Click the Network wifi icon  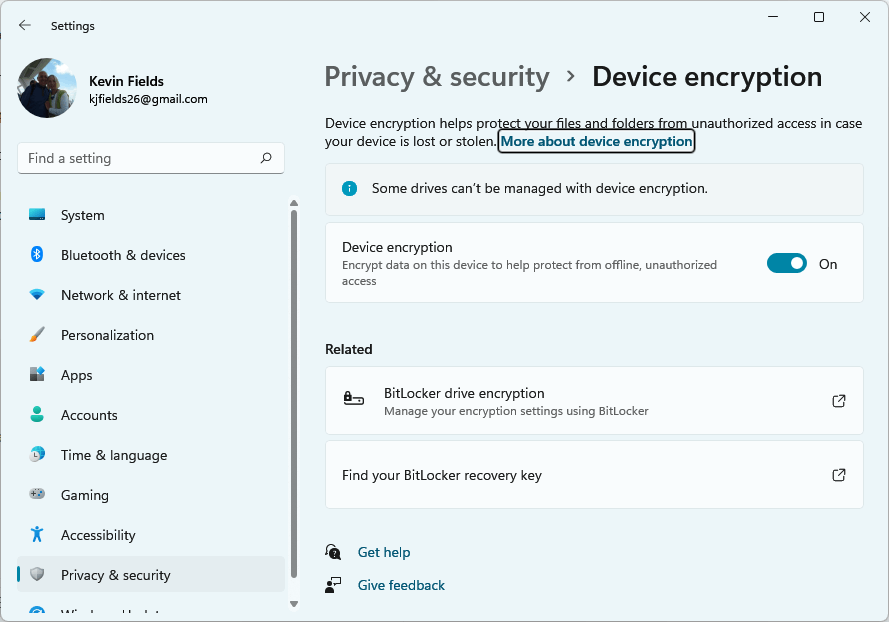[x=37, y=295]
